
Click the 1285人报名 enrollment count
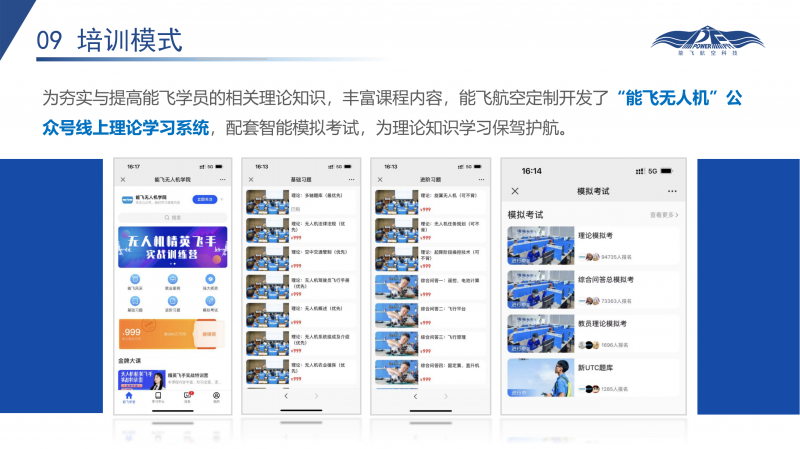pyautogui.click(x=616, y=389)
